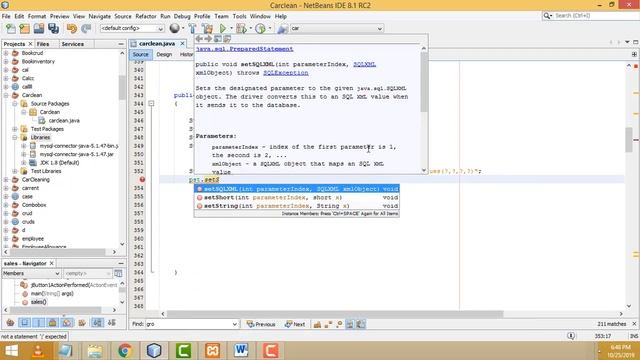Screen dimensions: 640x360
Task: Open the SQLException link in Javadoc
Action: tap(286, 73)
